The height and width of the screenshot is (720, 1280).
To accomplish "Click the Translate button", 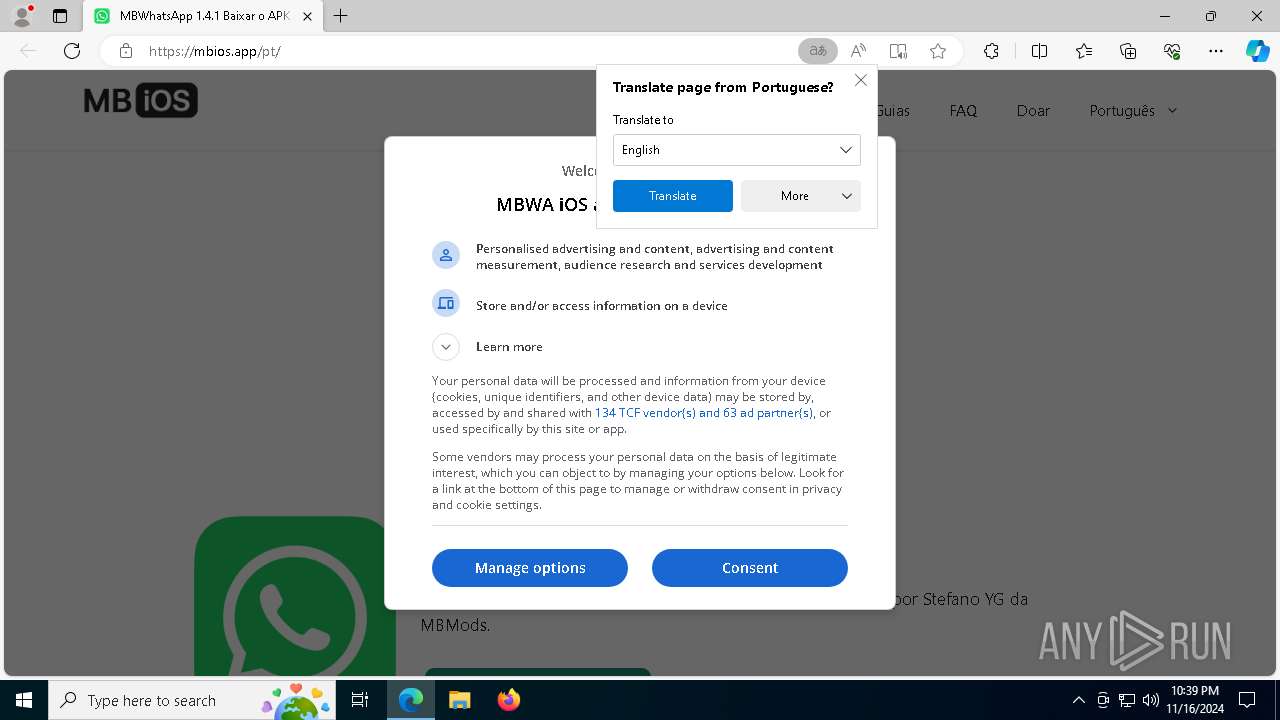I will tap(672, 196).
